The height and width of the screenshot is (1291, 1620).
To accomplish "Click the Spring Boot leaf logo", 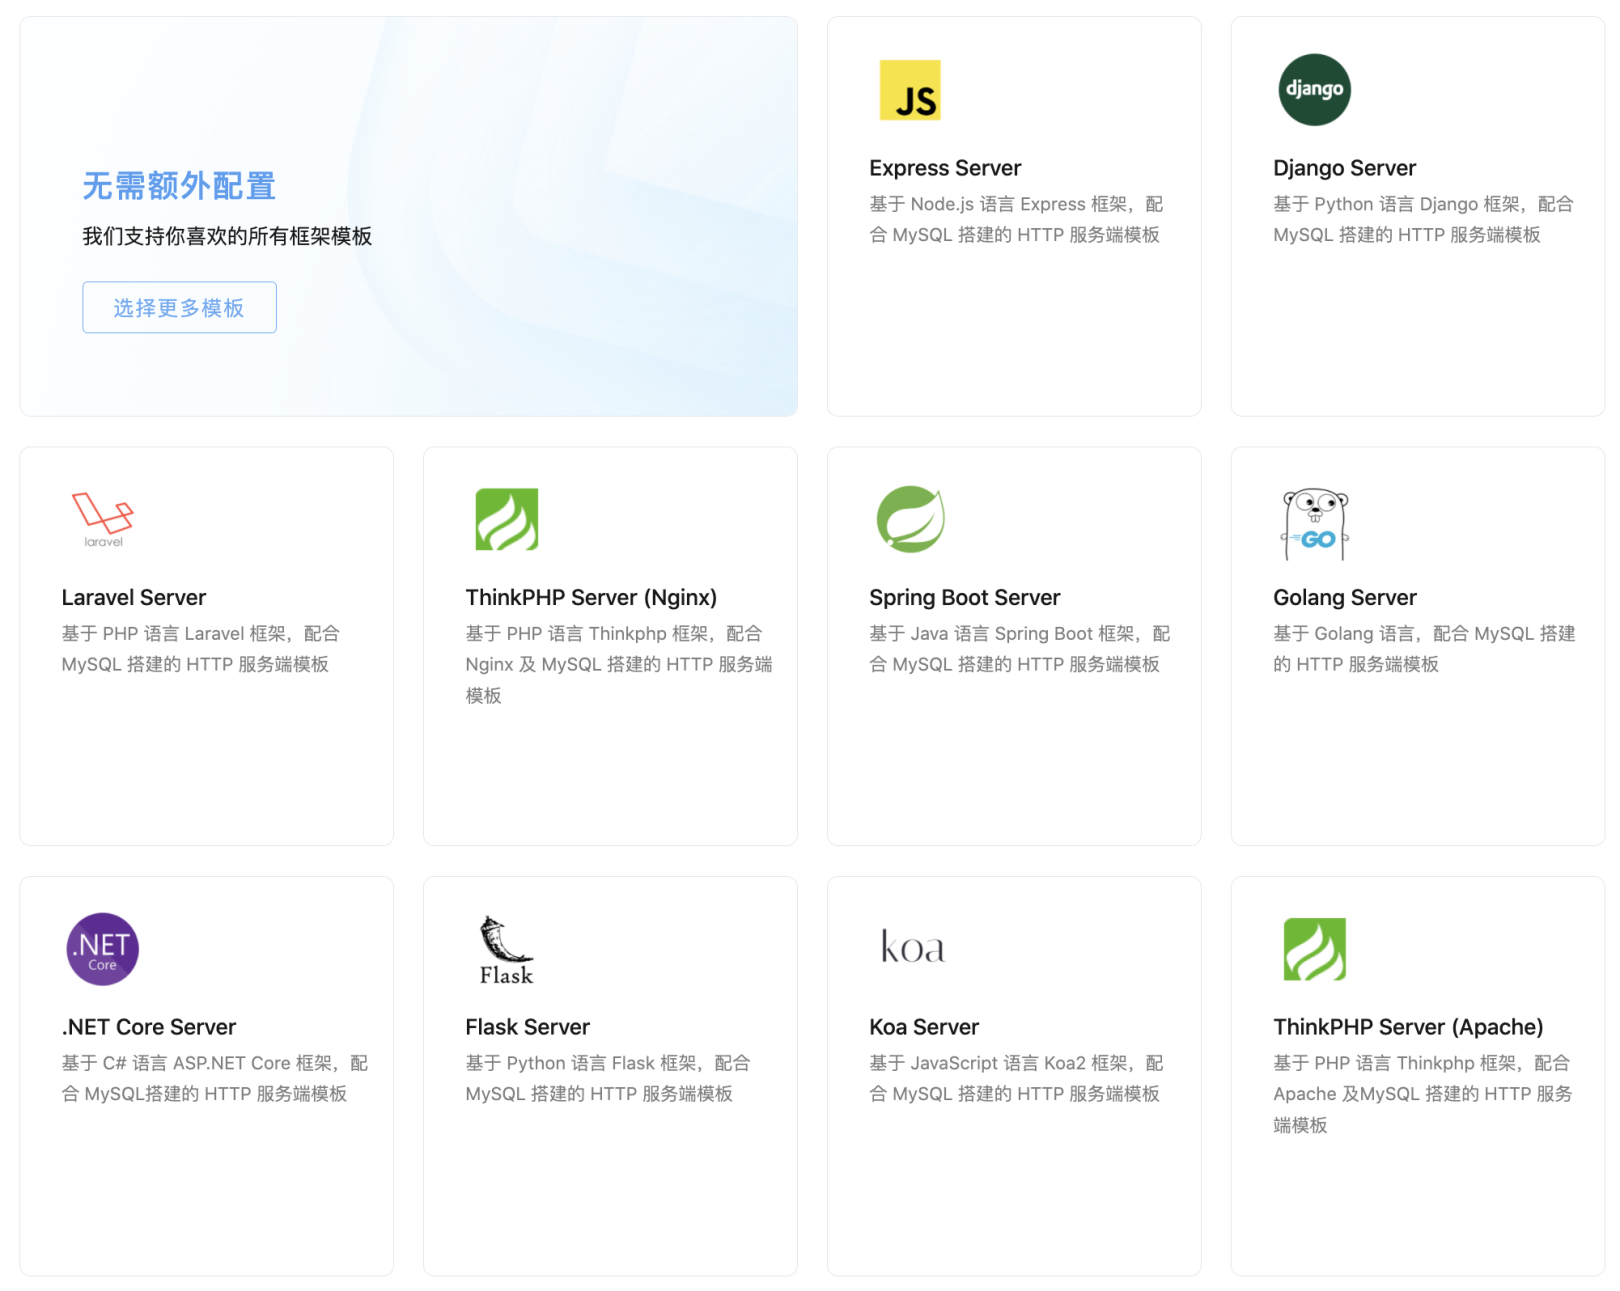I will click(x=910, y=519).
